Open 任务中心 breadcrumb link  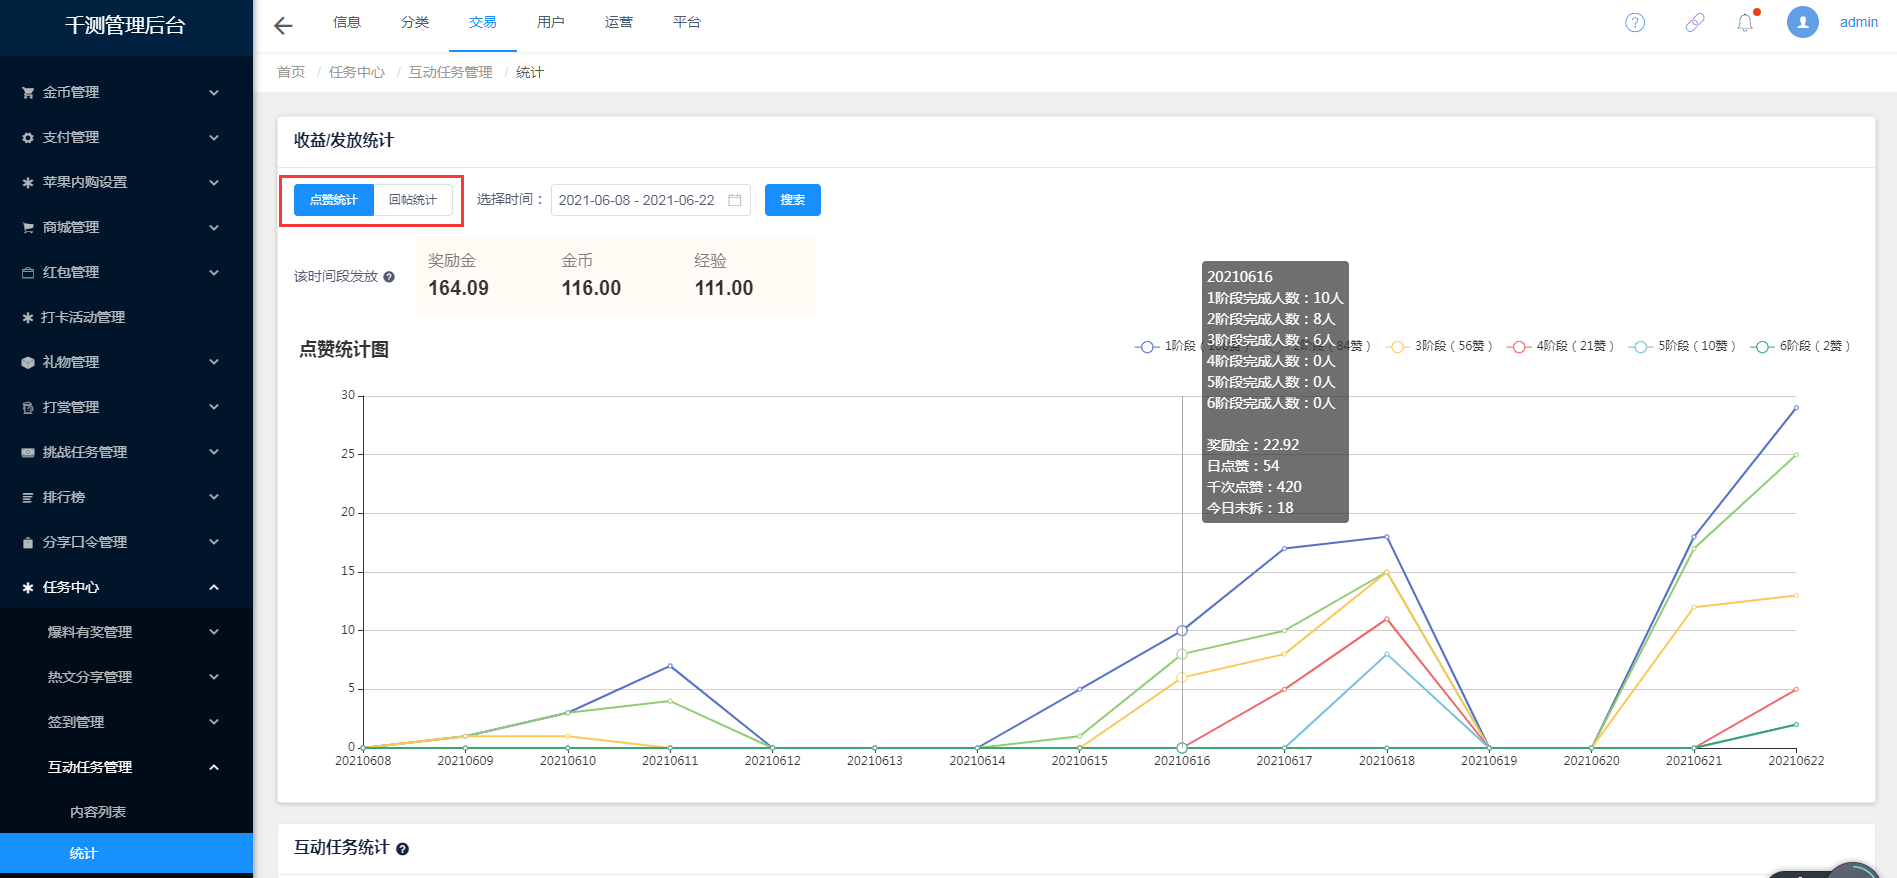pyautogui.click(x=357, y=72)
